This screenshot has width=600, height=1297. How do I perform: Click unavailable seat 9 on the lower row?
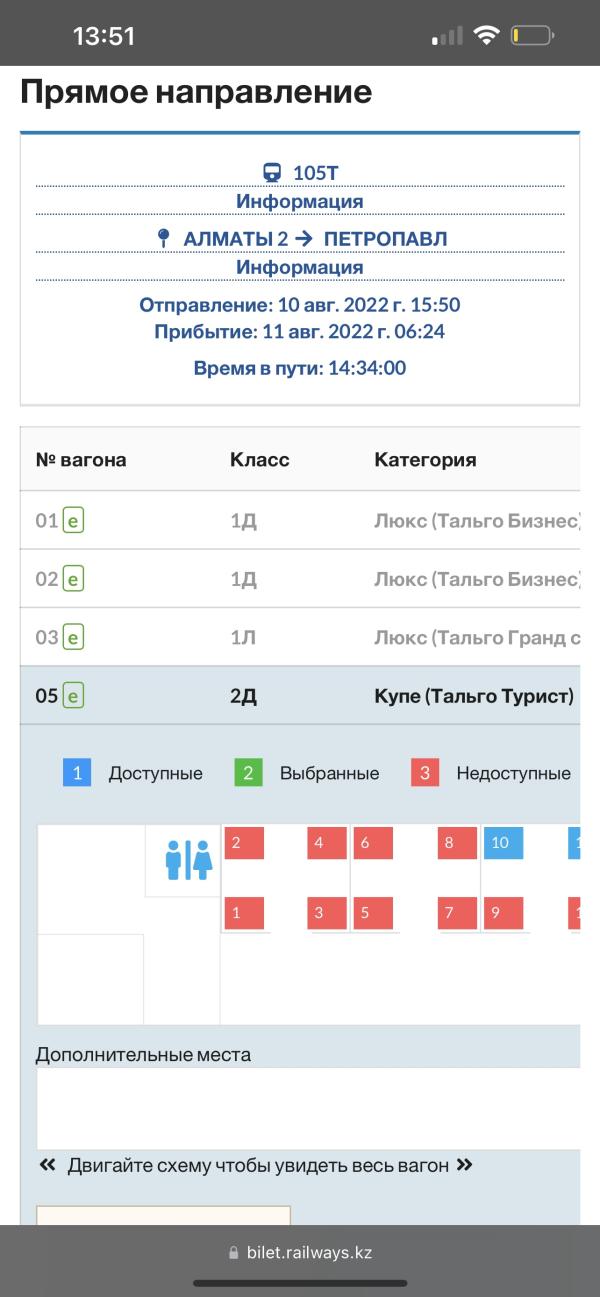coord(507,913)
